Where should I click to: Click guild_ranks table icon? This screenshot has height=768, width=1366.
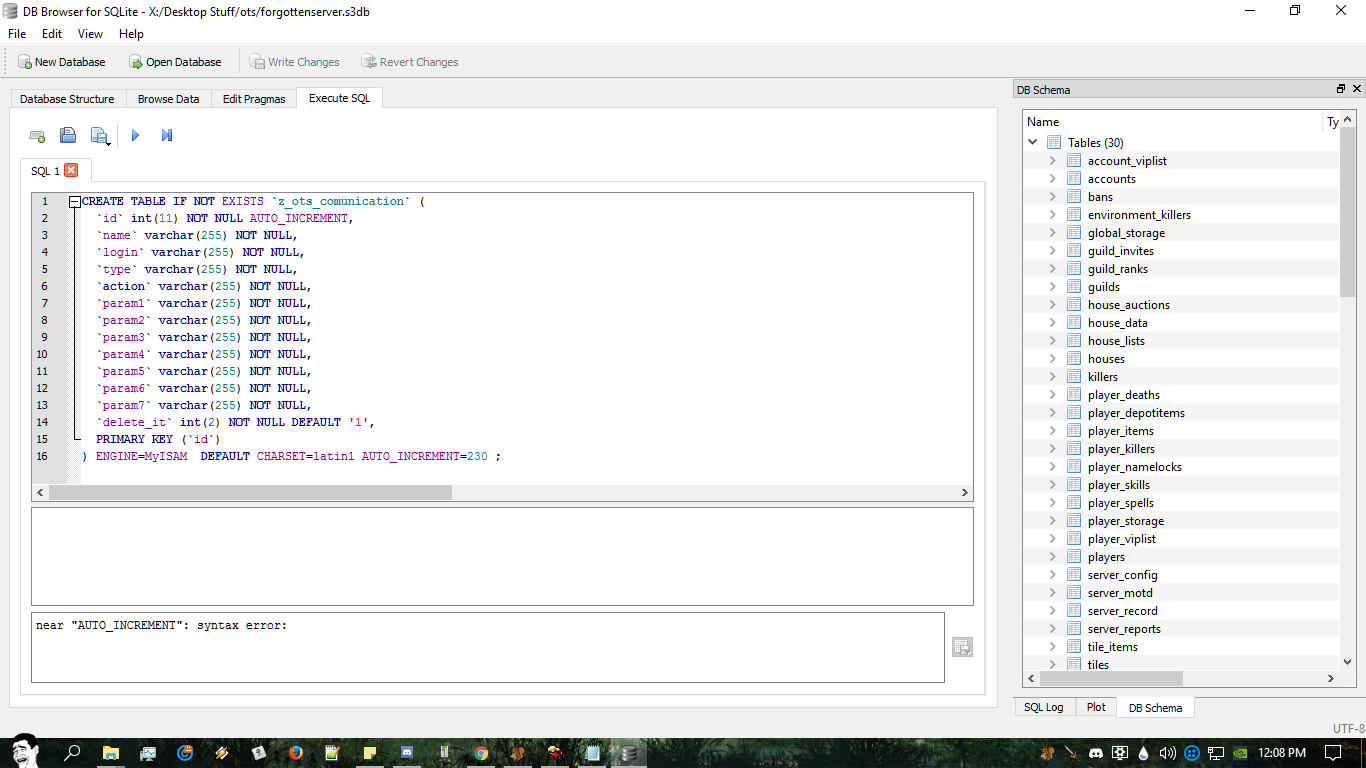pyautogui.click(x=1074, y=269)
